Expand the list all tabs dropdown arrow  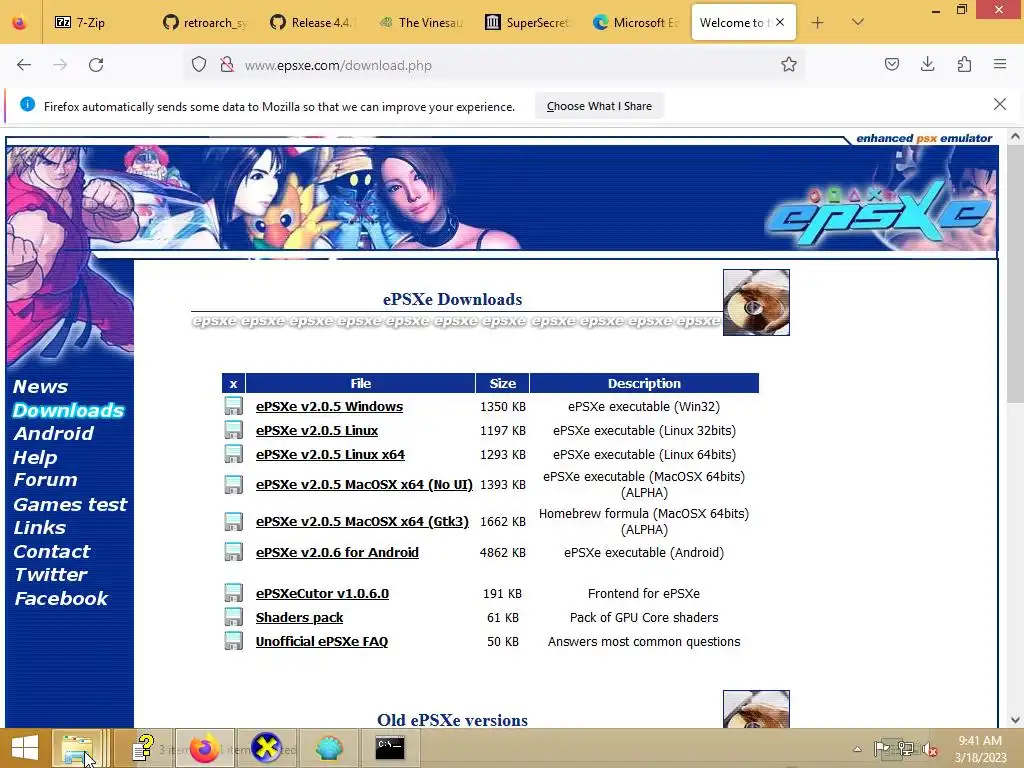858,22
